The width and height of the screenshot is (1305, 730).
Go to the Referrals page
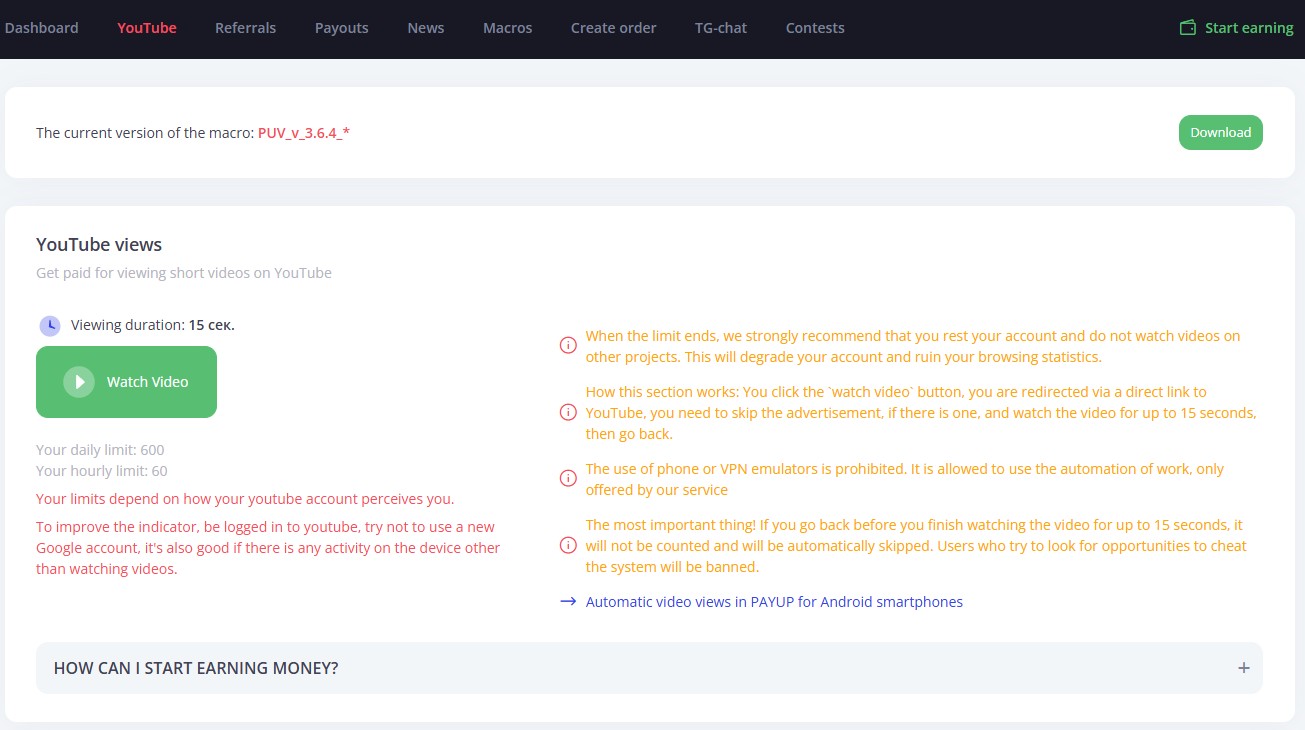[245, 28]
